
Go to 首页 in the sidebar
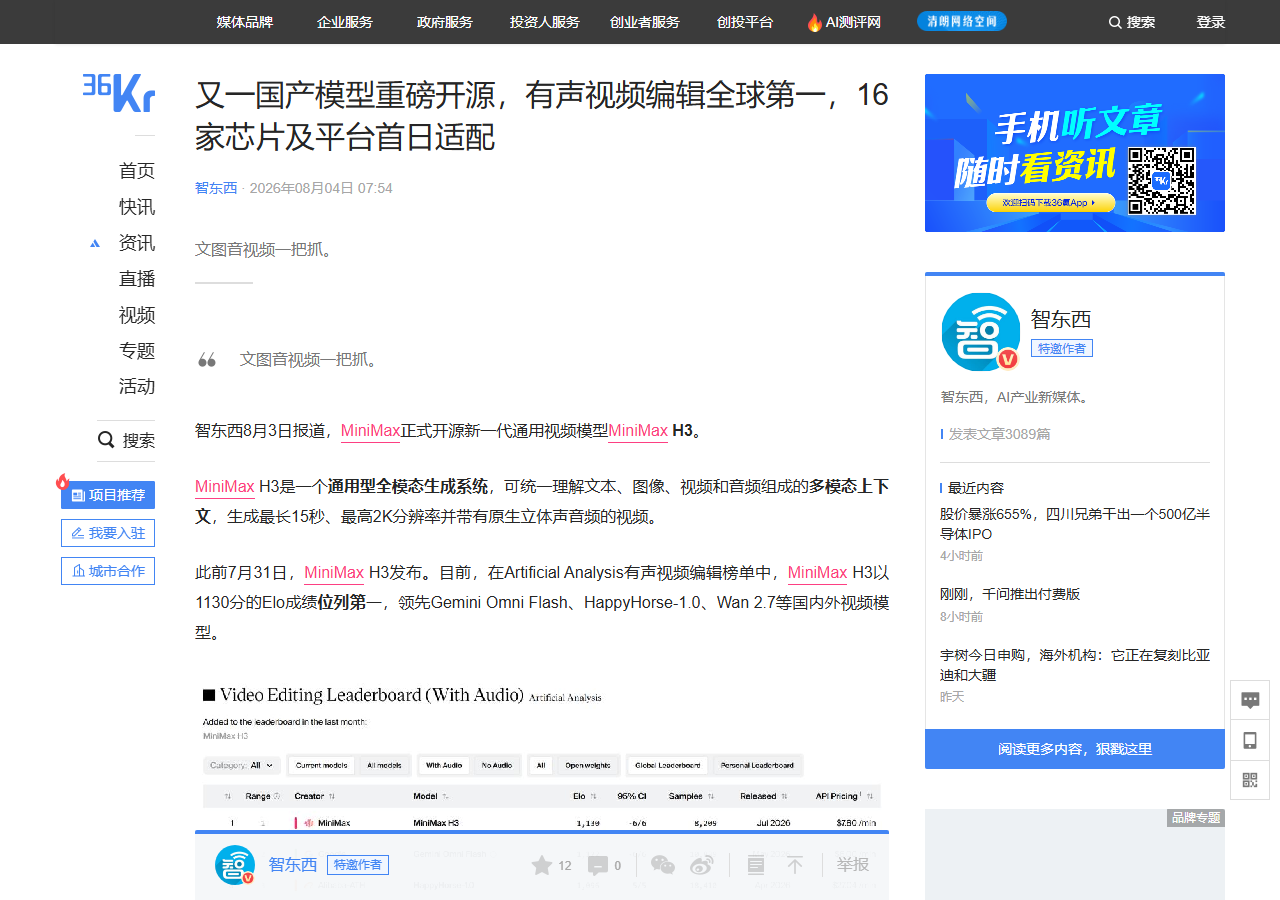tap(137, 171)
